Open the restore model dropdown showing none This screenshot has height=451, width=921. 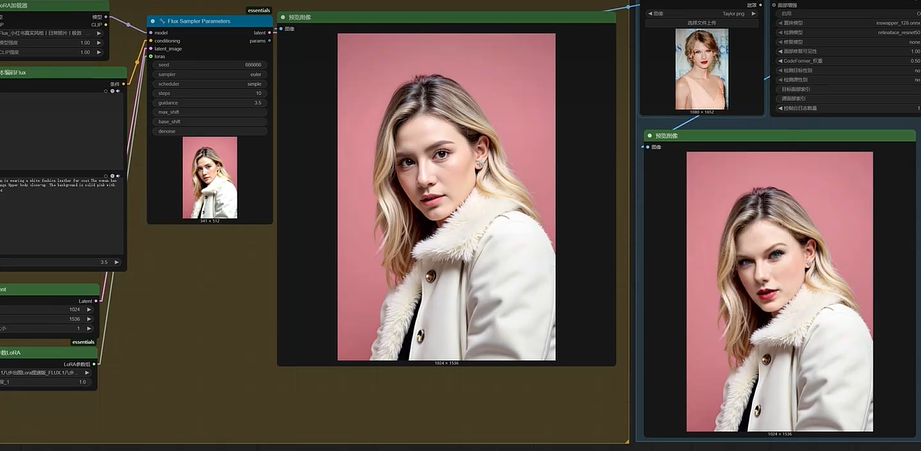tap(849, 42)
